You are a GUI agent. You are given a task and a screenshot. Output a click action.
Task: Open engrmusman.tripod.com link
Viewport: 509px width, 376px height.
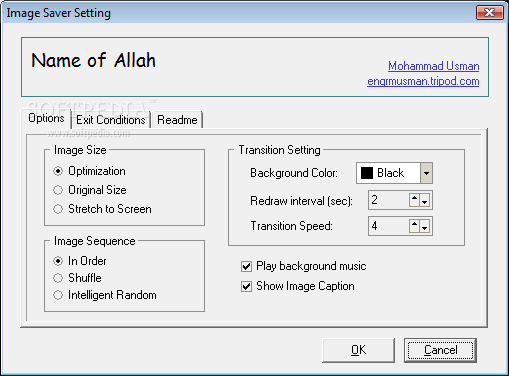click(423, 81)
